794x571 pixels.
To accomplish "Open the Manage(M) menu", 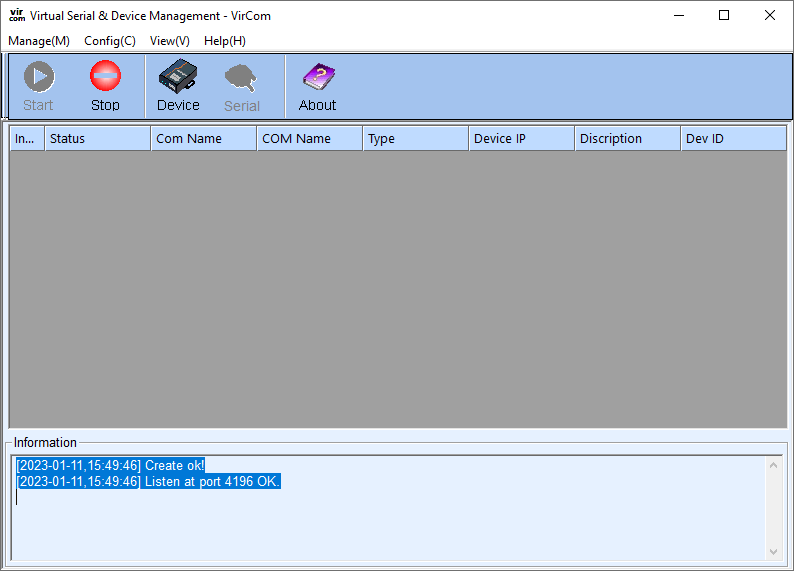I will (39, 41).
